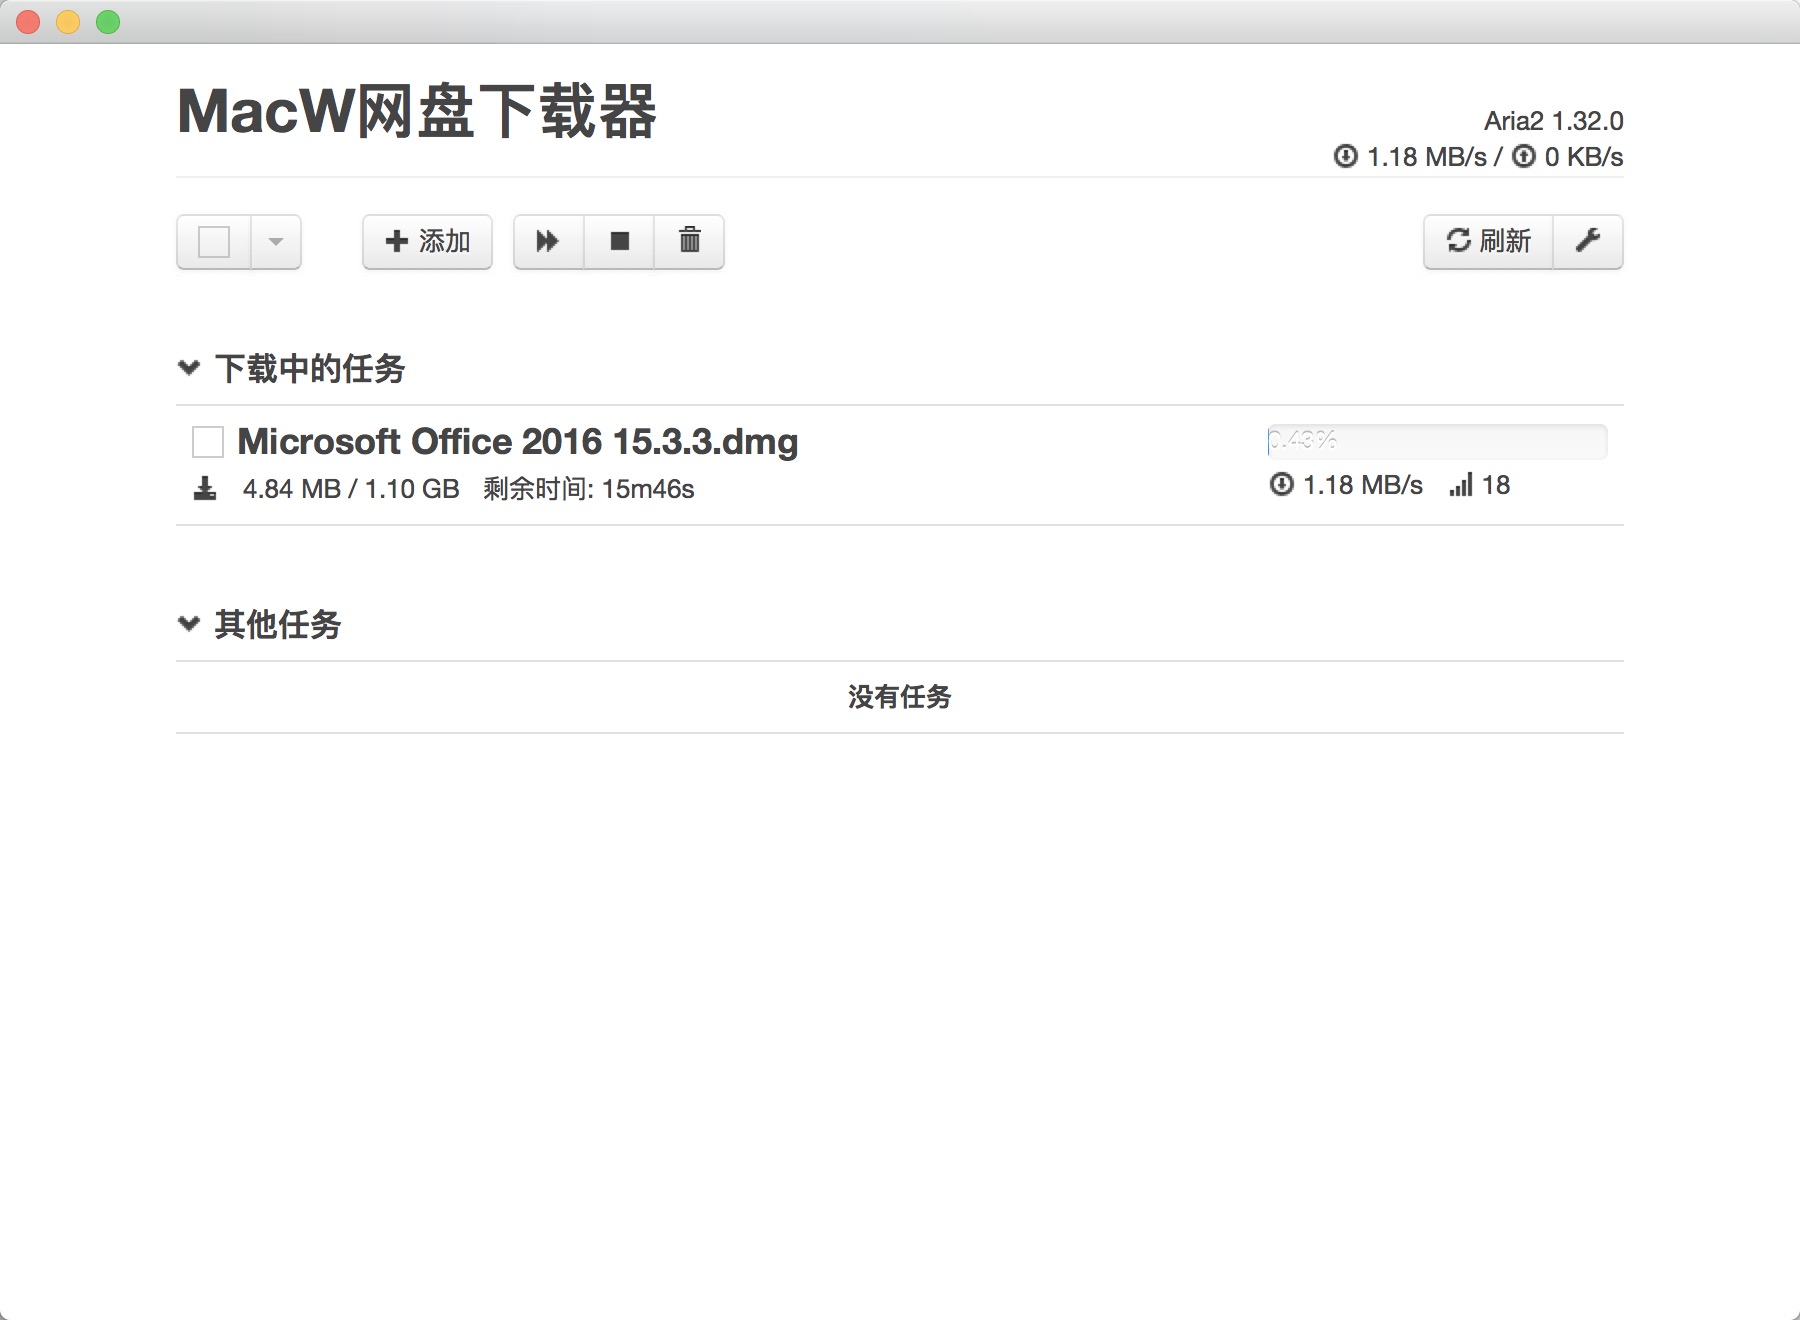Screen dimensions: 1800x1320
Task: Close the window with the red button
Action: 28,22
